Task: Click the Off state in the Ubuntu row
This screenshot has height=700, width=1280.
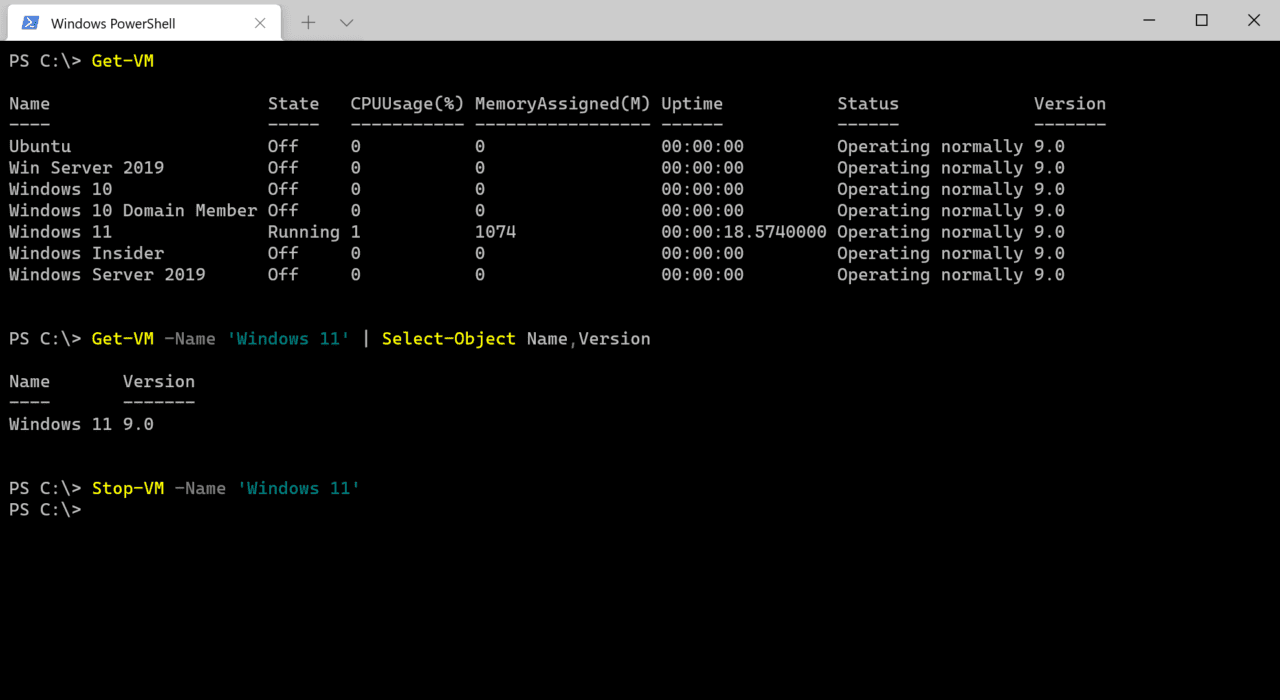Action: [x=283, y=146]
